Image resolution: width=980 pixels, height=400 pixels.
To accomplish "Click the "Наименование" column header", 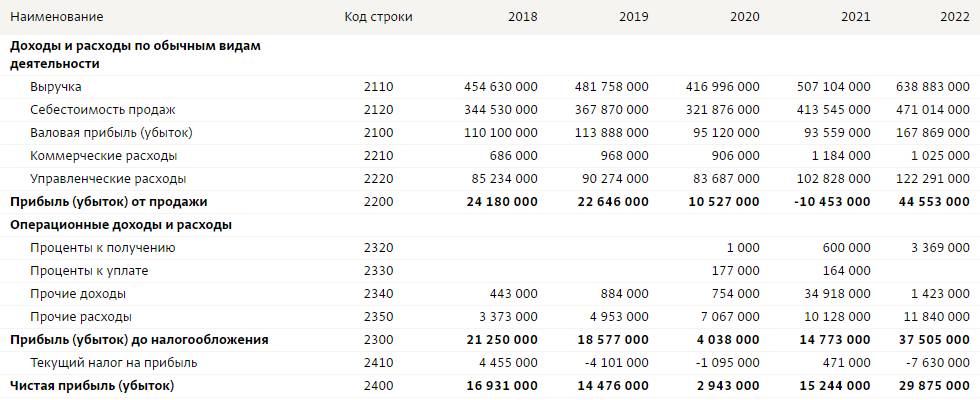I will click(56, 17).
